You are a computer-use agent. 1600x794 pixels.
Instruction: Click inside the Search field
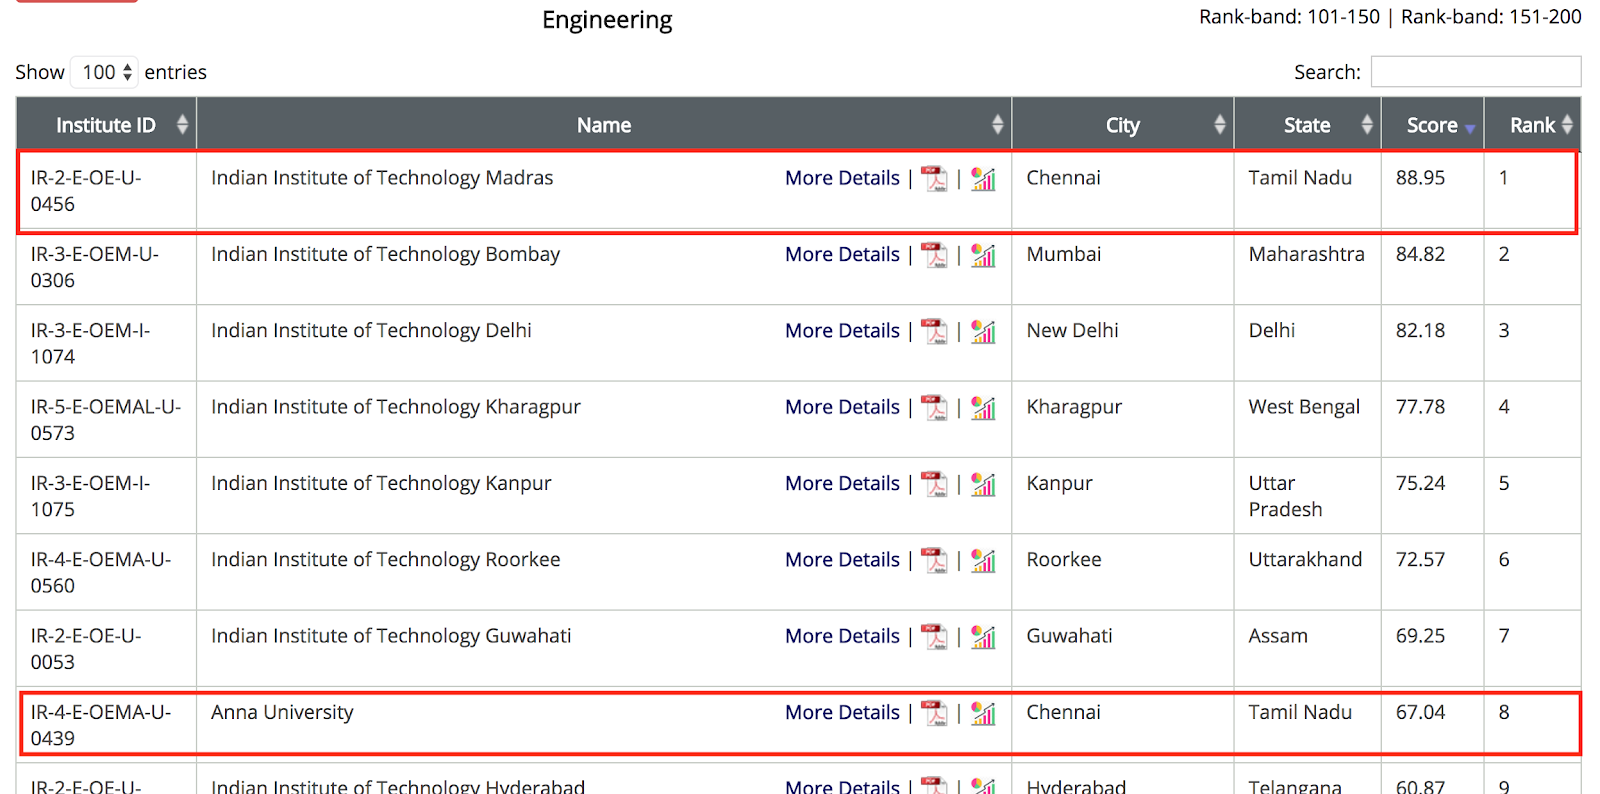[1476, 72]
